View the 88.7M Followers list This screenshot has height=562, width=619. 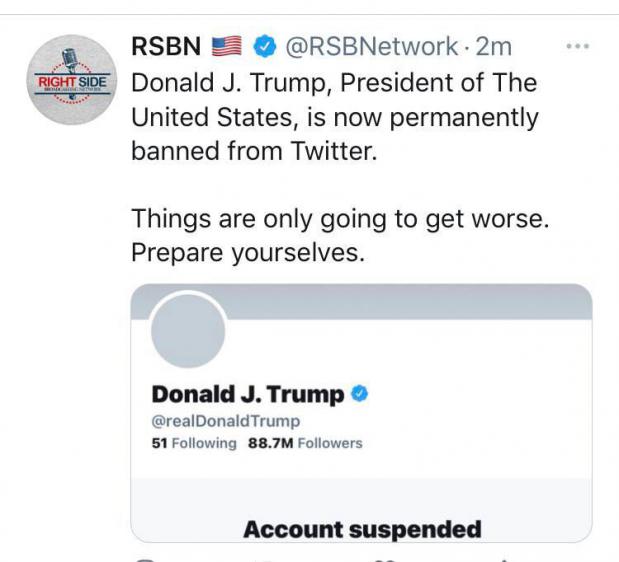click(304, 442)
